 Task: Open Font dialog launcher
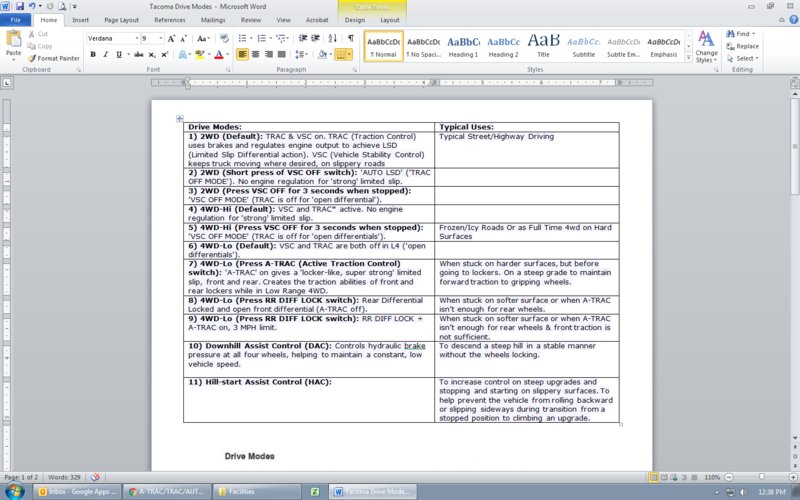click(228, 69)
